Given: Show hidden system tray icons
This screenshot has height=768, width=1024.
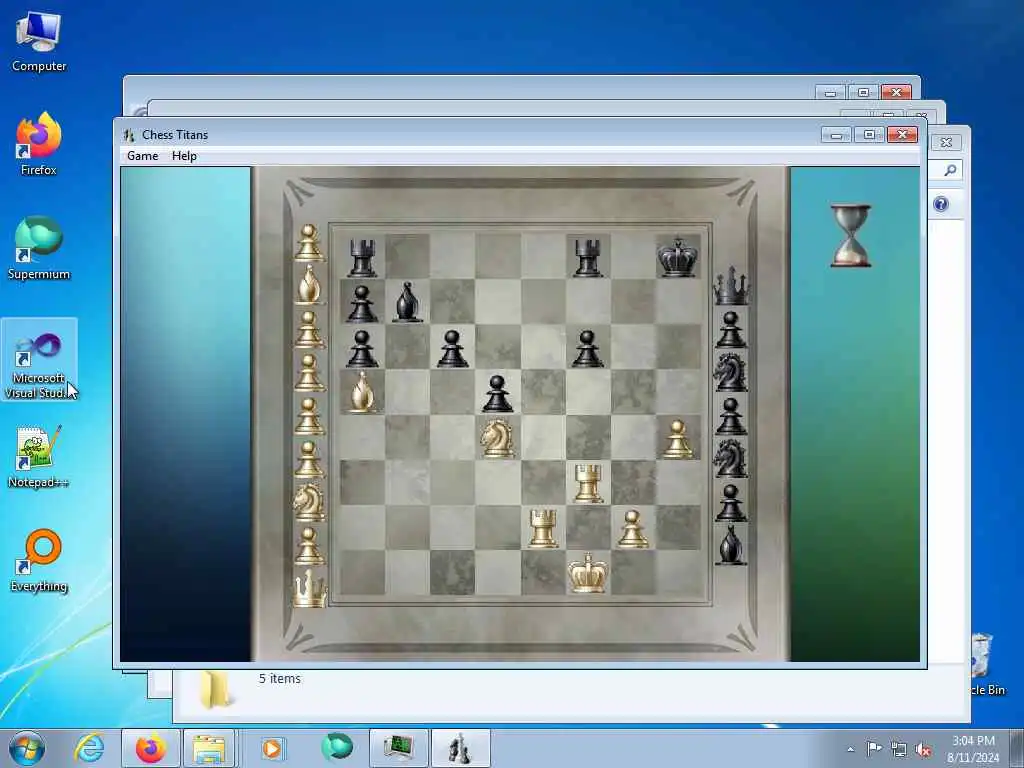Looking at the screenshot, I should pos(850,750).
